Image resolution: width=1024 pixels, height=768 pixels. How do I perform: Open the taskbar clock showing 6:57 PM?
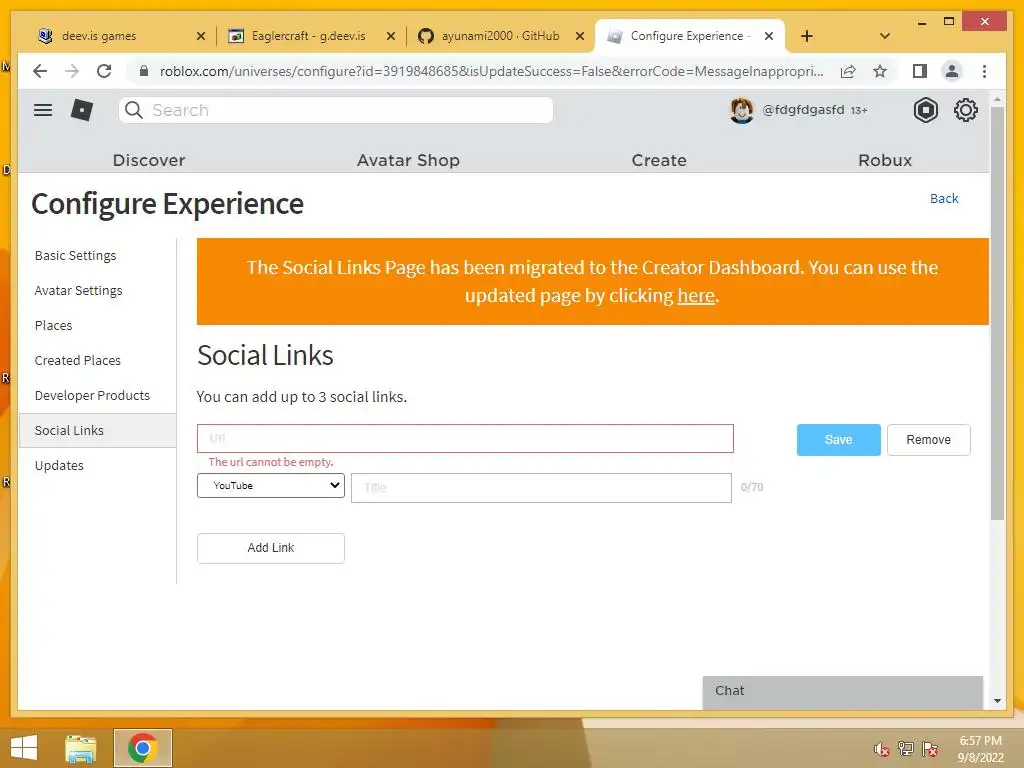[980, 749]
